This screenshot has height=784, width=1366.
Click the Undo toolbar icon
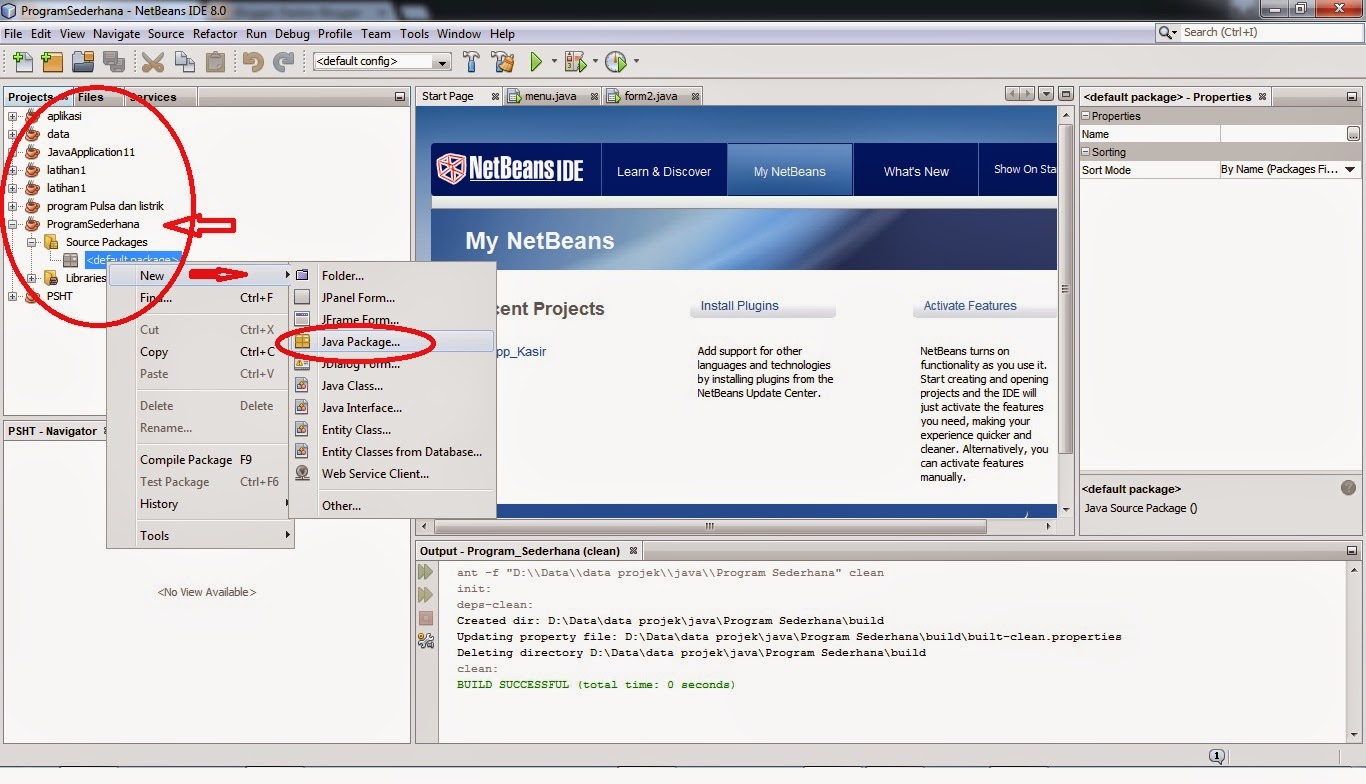[253, 62]
